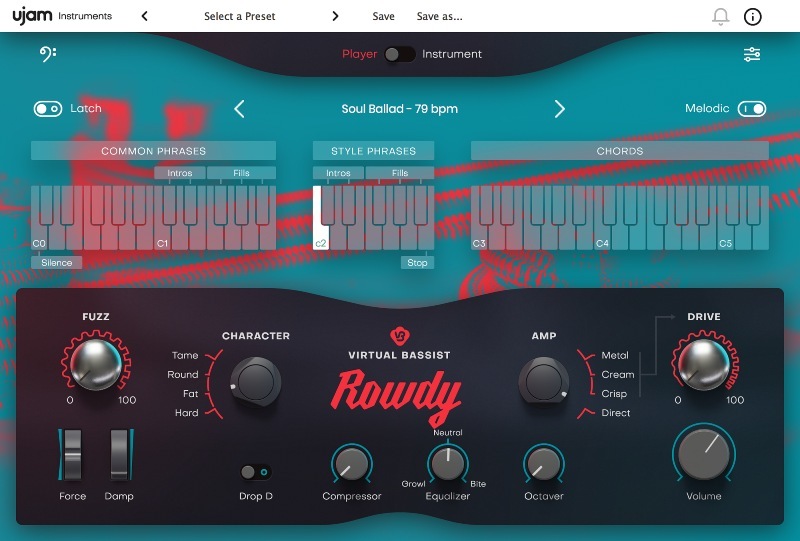Select Instrument mode label

pos(452,54)
